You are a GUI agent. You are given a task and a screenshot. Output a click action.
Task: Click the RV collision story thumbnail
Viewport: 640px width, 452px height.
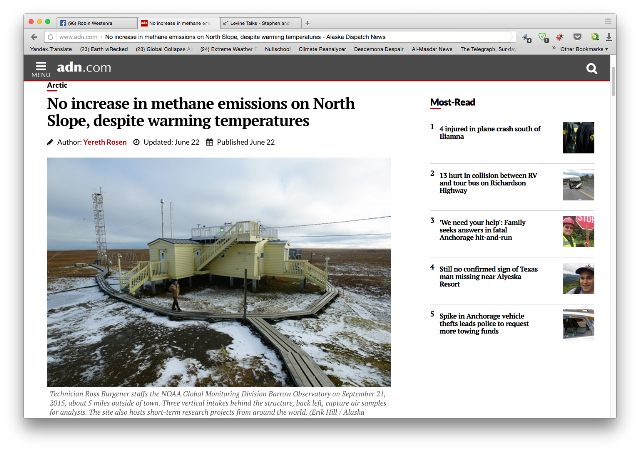(578, 185)
